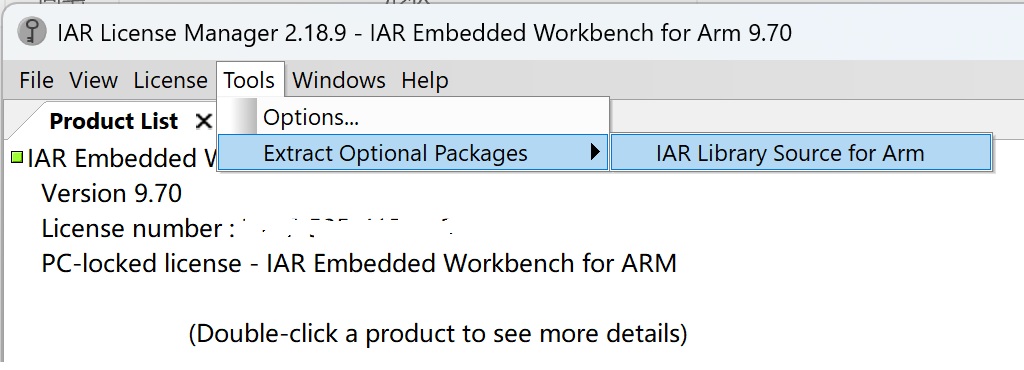Open the View menu
This screenshot has width=1024, height=370.
click(93, 80)
